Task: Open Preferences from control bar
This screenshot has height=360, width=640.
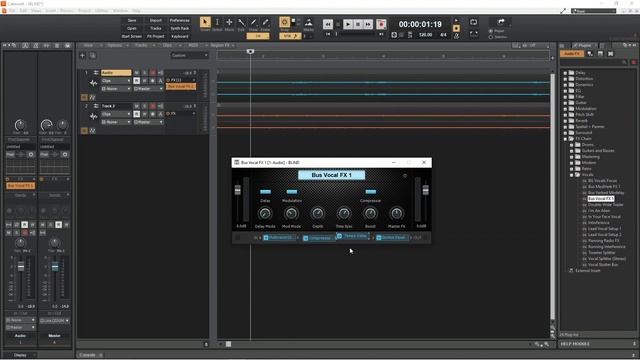Action: pyautogui.click(x=180, y=20)
